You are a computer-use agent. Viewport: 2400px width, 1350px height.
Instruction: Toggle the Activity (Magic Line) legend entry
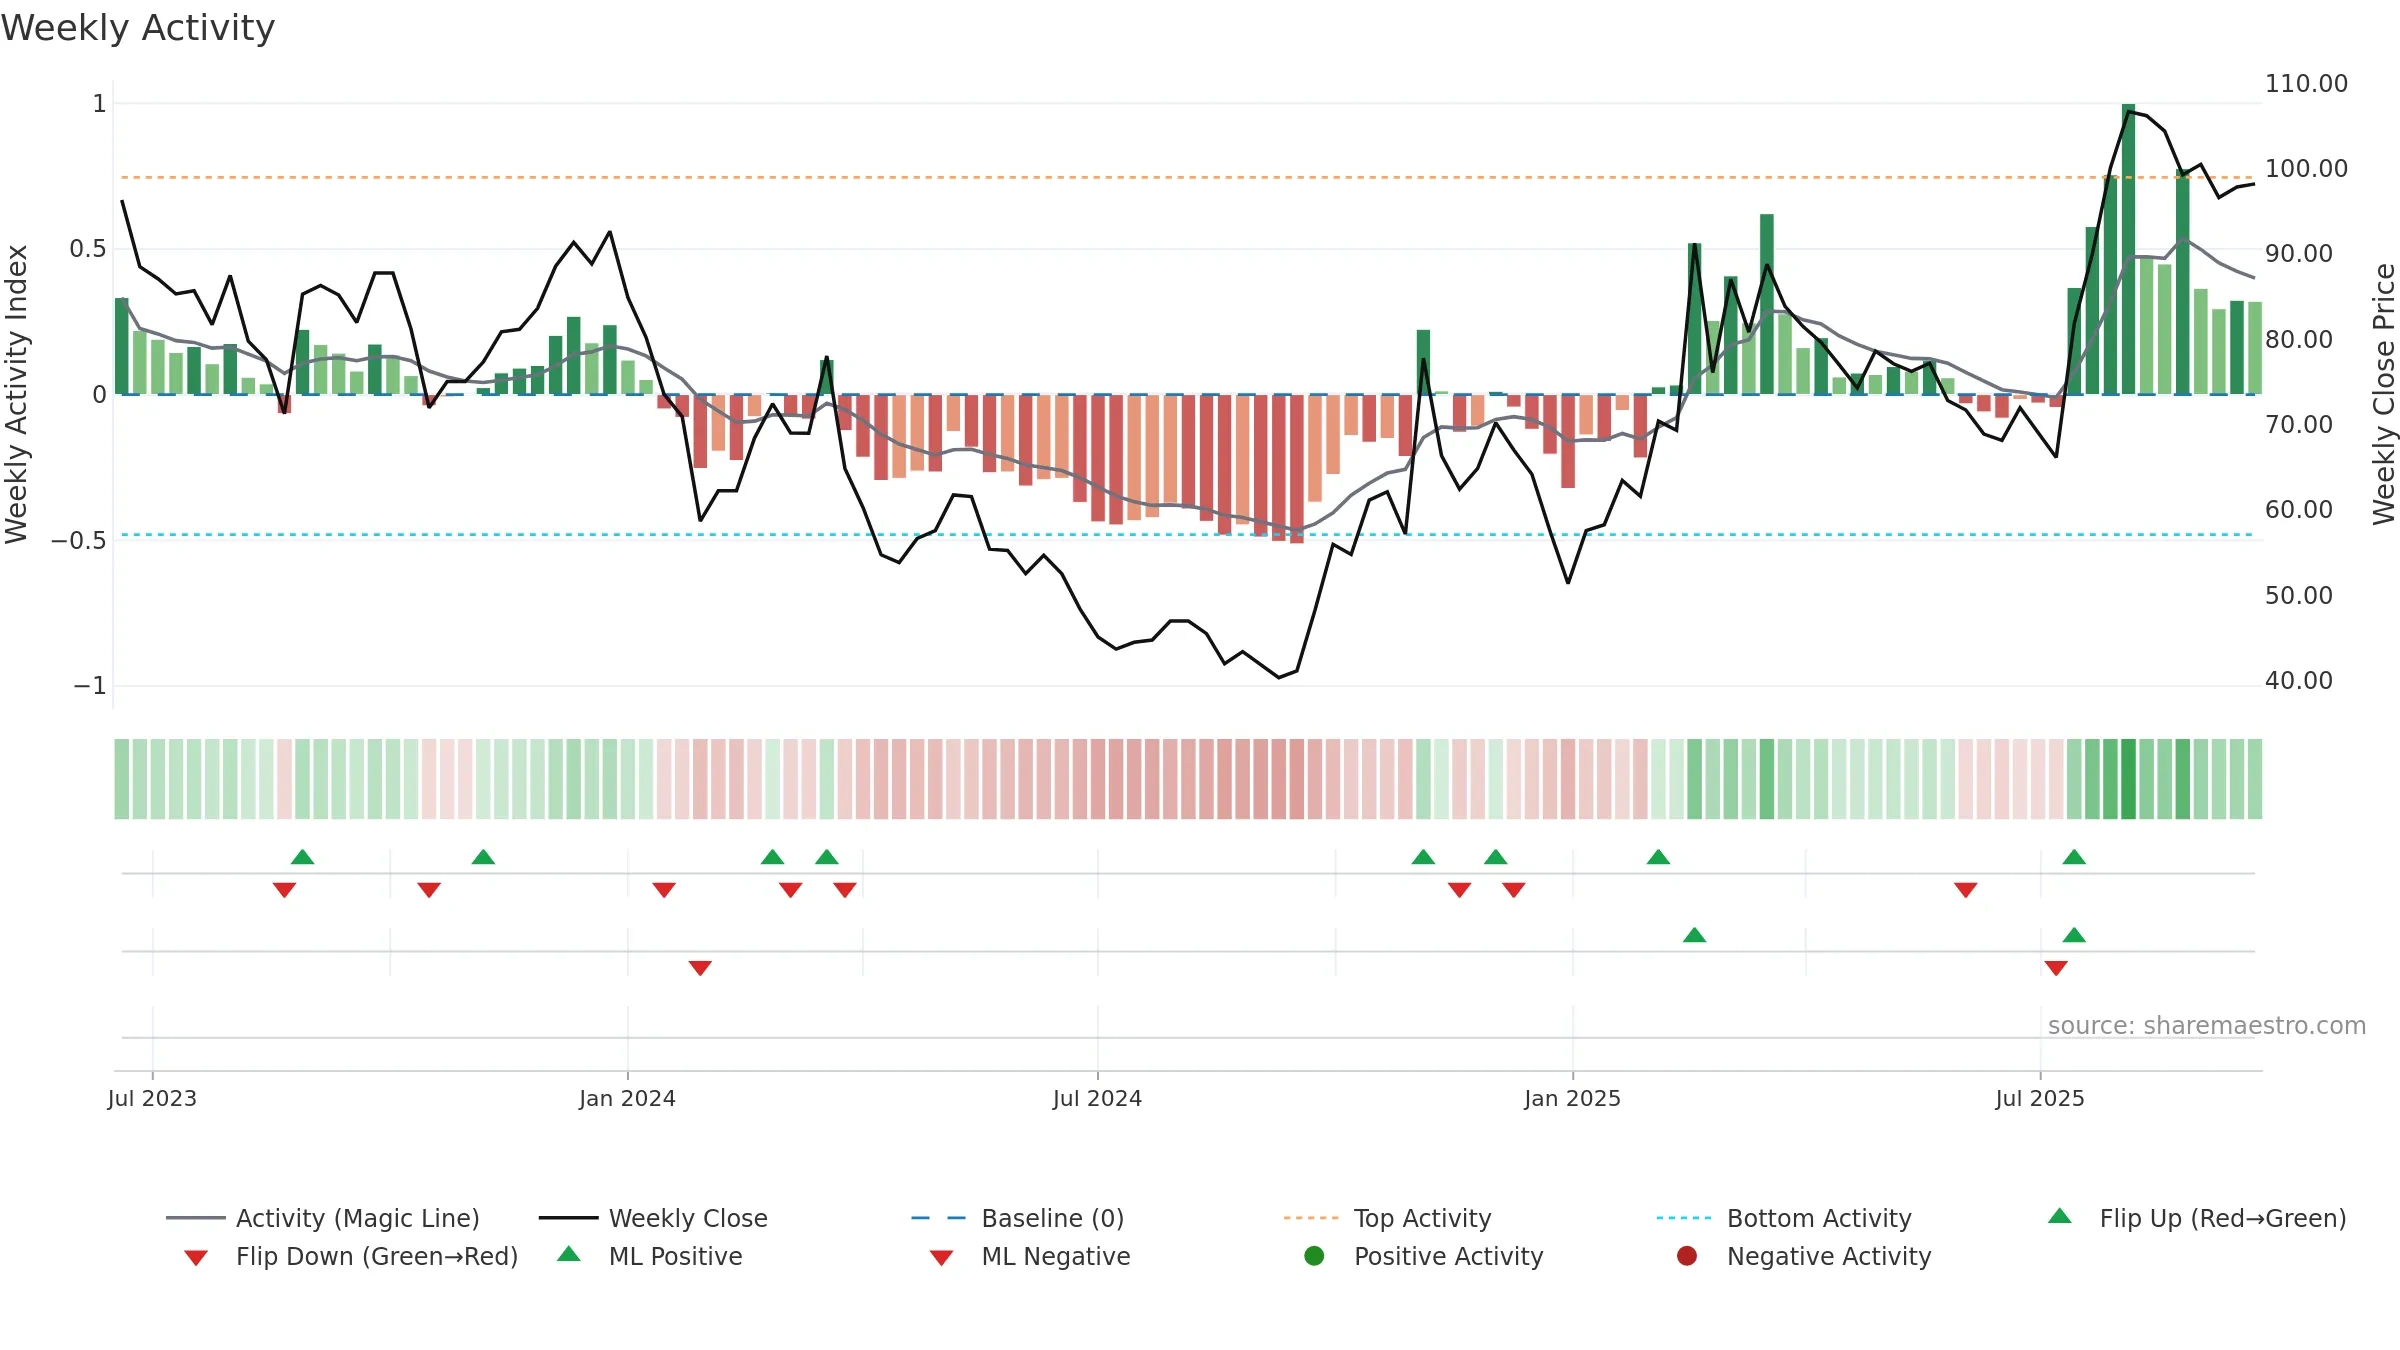pyautogui.click(x=323, y=1218)
